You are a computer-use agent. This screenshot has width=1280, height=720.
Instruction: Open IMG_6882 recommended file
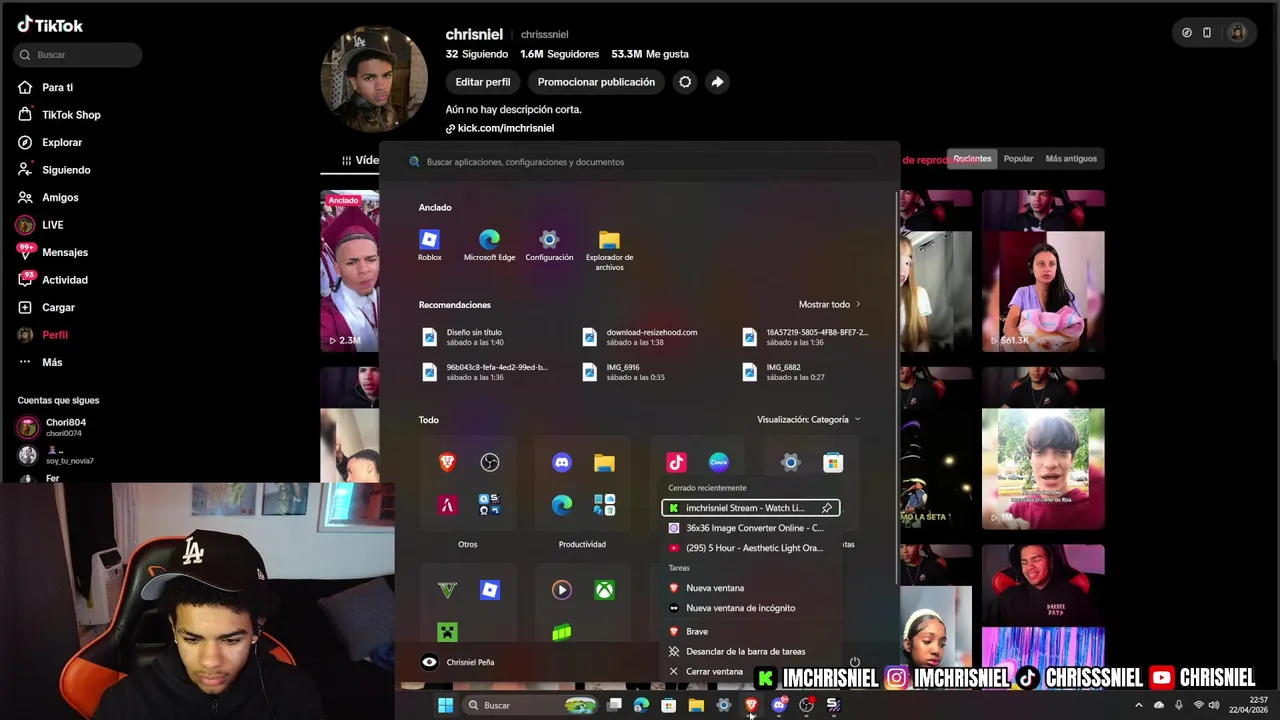click(x=784, y=372)
